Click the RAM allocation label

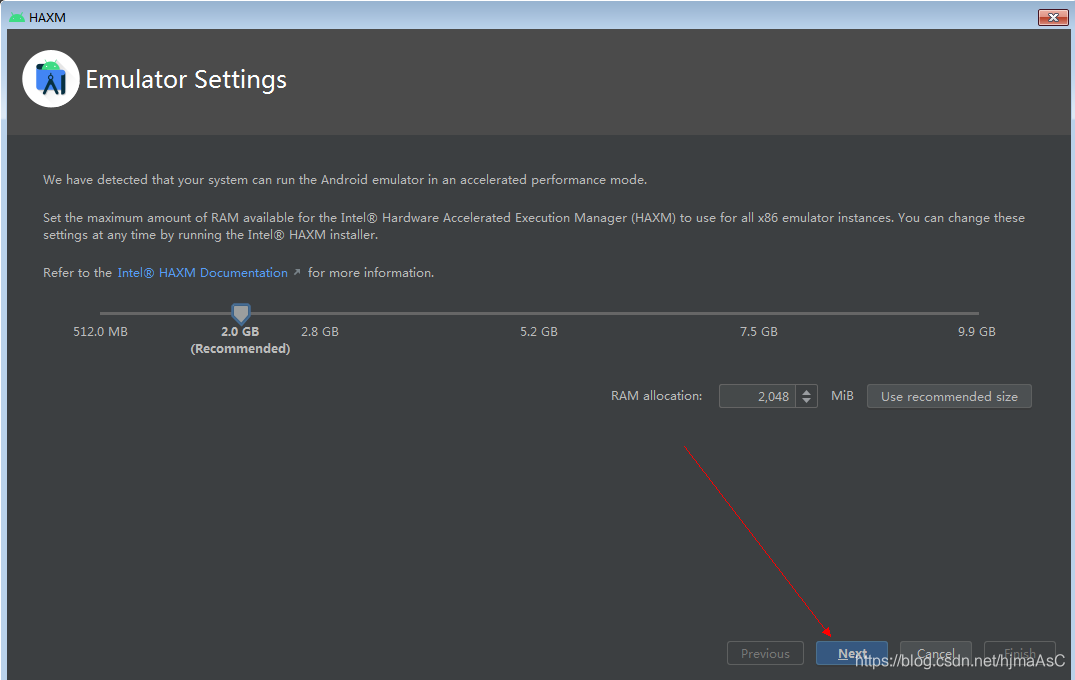656,396
